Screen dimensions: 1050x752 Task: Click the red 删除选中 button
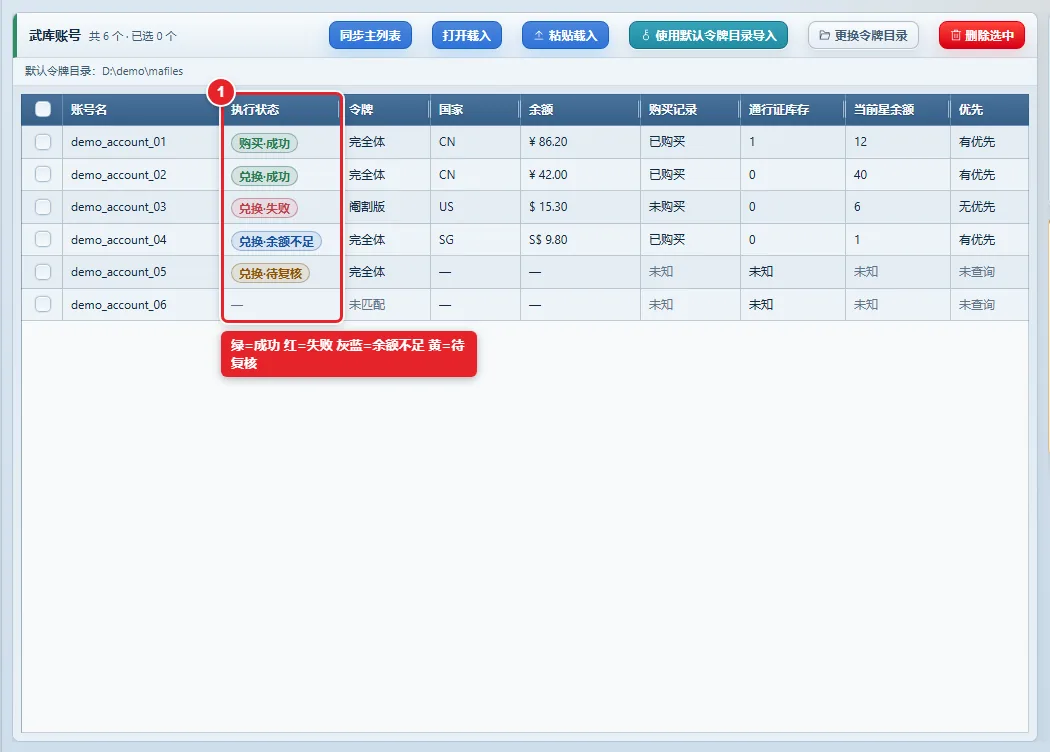(982, 35)
